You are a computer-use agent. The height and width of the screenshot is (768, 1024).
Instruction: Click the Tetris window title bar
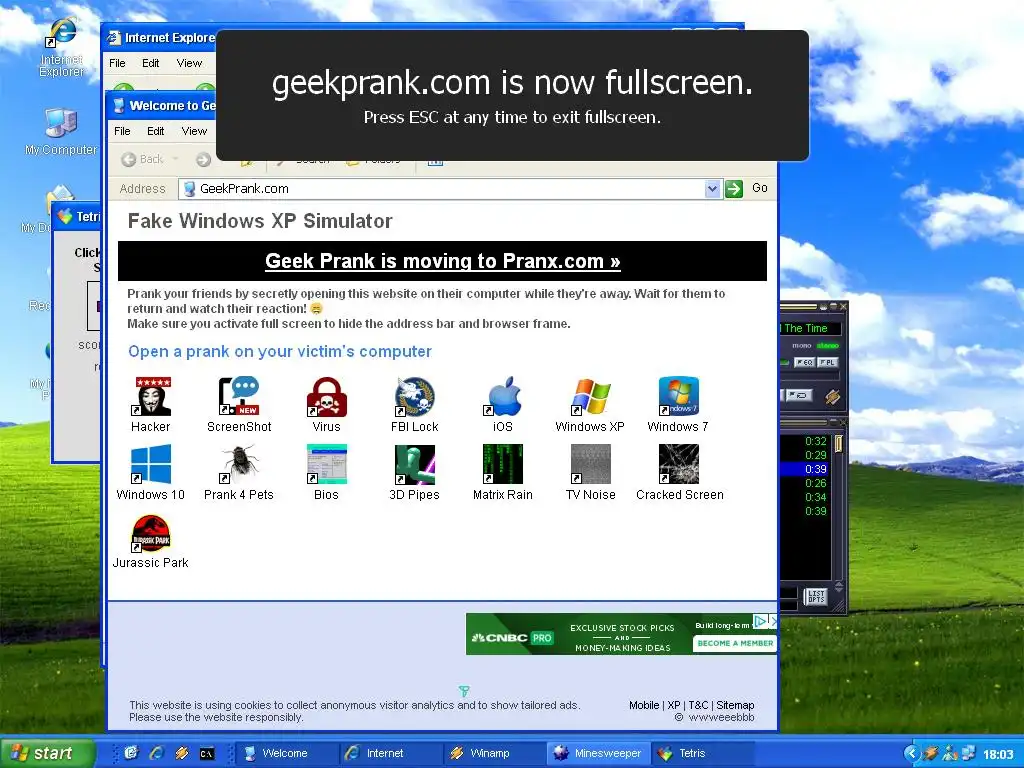[x=77, y=217]
